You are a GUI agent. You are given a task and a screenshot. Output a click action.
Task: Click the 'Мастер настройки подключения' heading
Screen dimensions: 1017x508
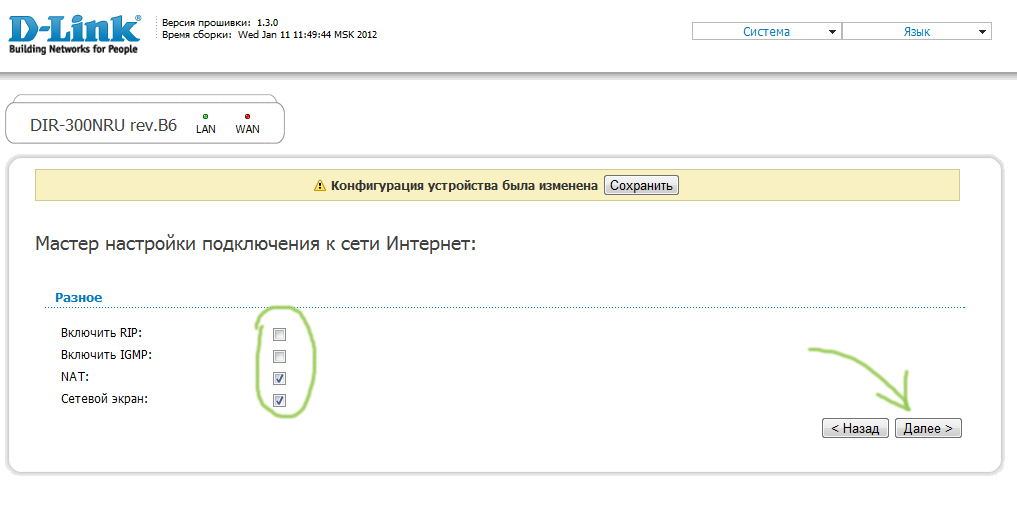tap(255, 243)
